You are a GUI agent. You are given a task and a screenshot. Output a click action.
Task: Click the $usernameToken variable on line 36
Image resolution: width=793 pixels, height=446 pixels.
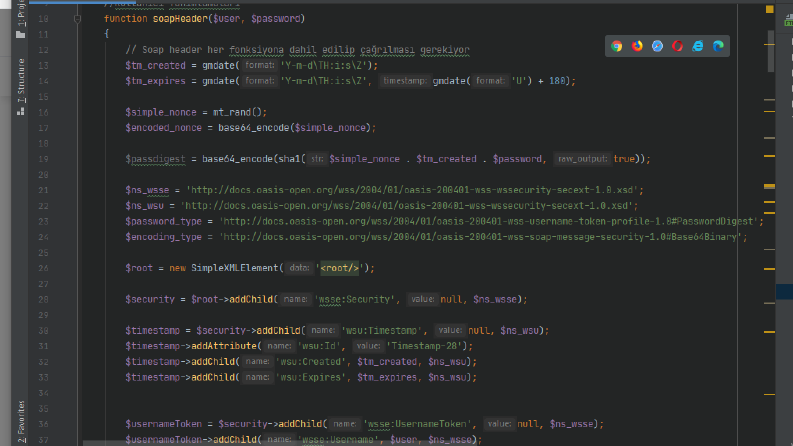[163, 424]
